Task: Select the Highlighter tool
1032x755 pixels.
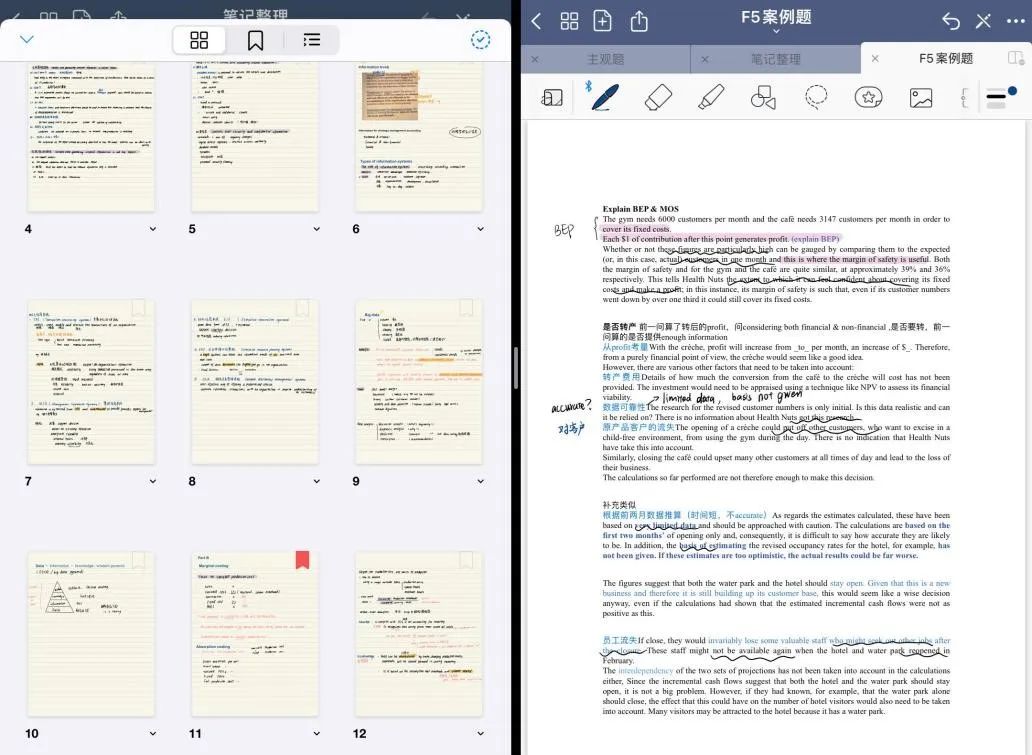Action: click(710, 97)
